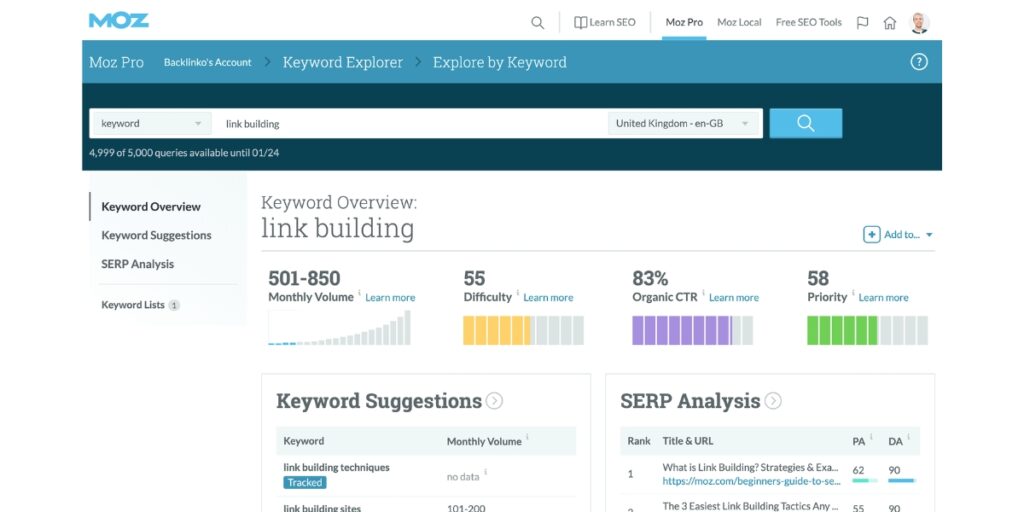Click the Monthly Volume bar chart
Viewport: 1024px width, 512px height.
(x=340, y=328)
